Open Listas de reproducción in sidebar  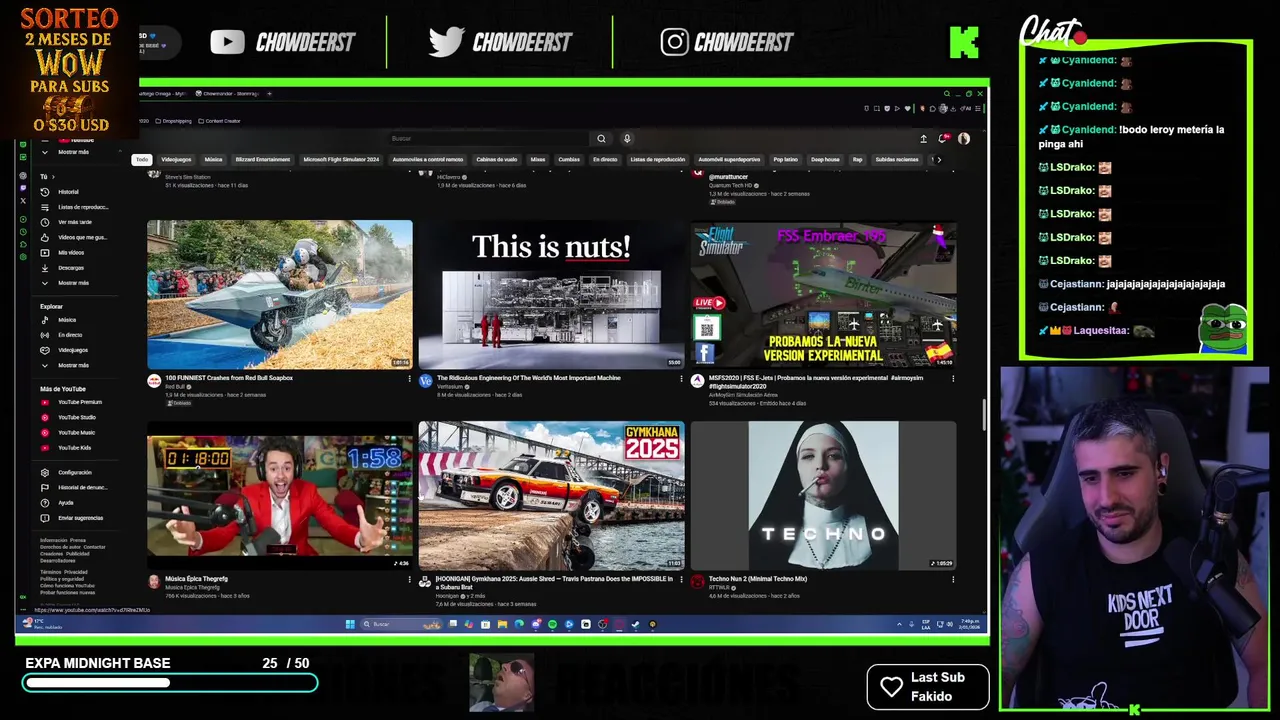[x=75, y=207]
